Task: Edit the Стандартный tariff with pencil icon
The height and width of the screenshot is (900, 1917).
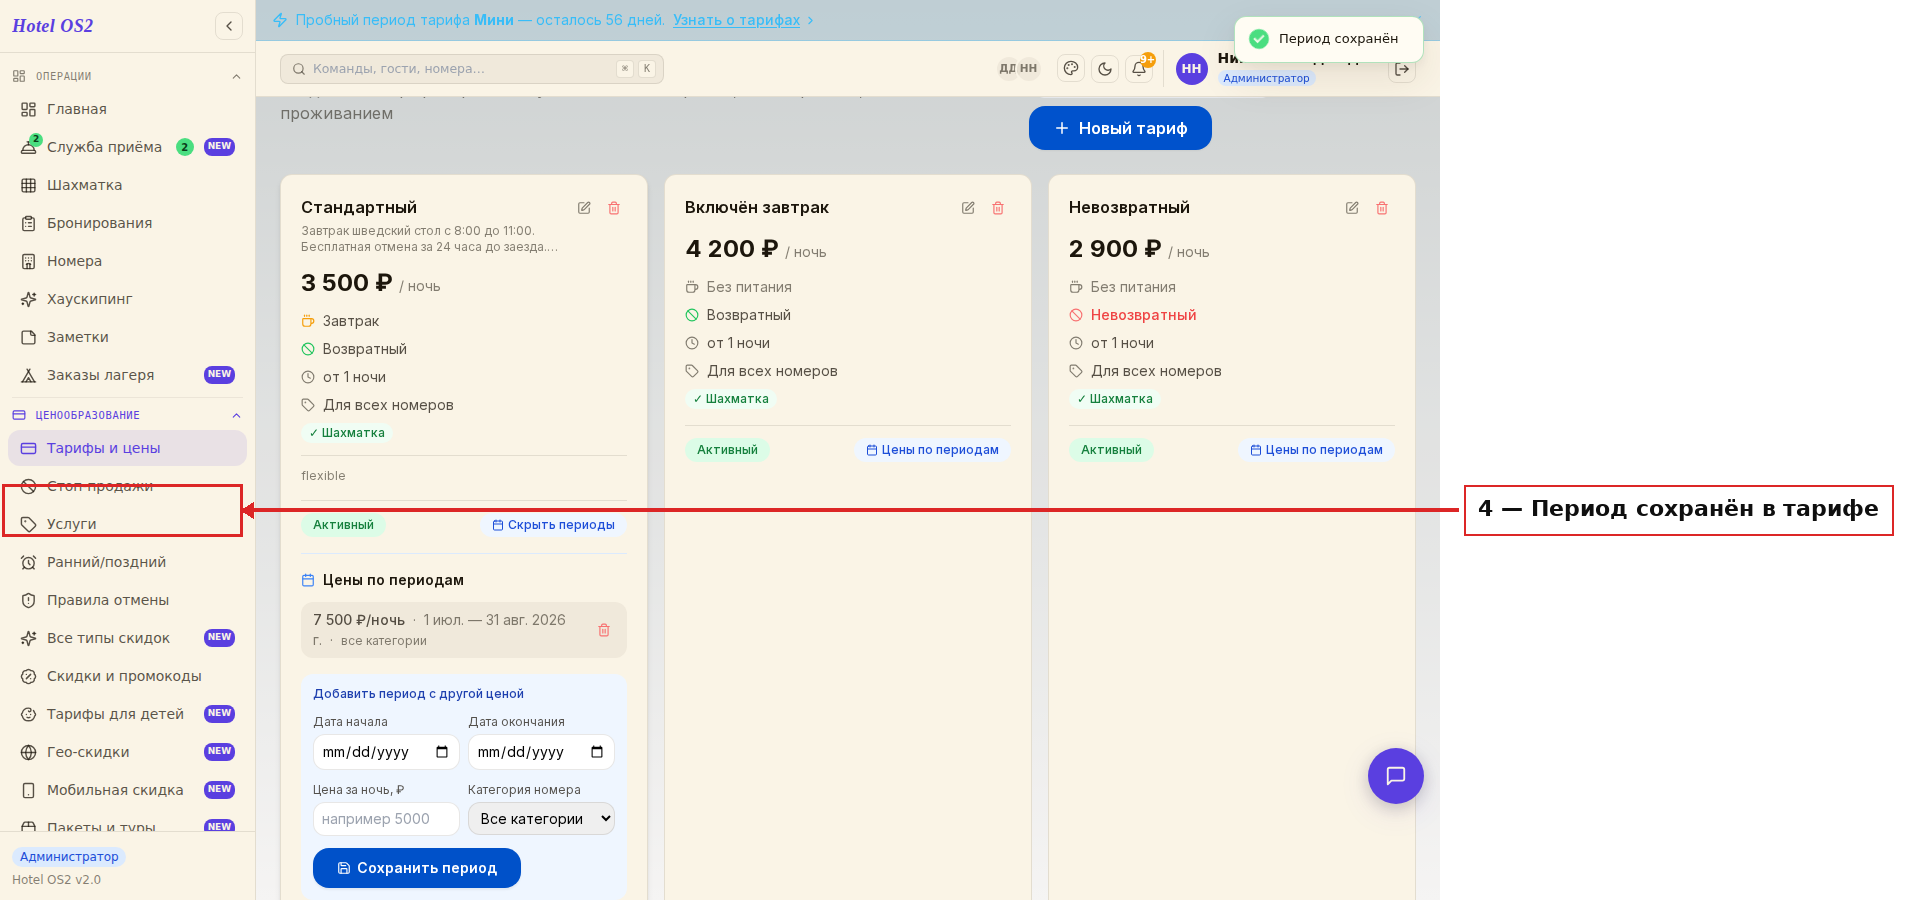Action: [x=584, y=208]
